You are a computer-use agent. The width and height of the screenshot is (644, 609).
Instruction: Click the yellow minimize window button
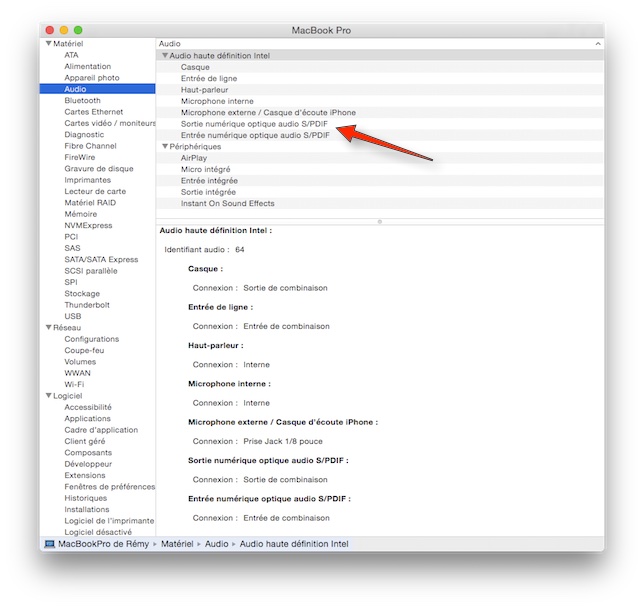point(64,30)
